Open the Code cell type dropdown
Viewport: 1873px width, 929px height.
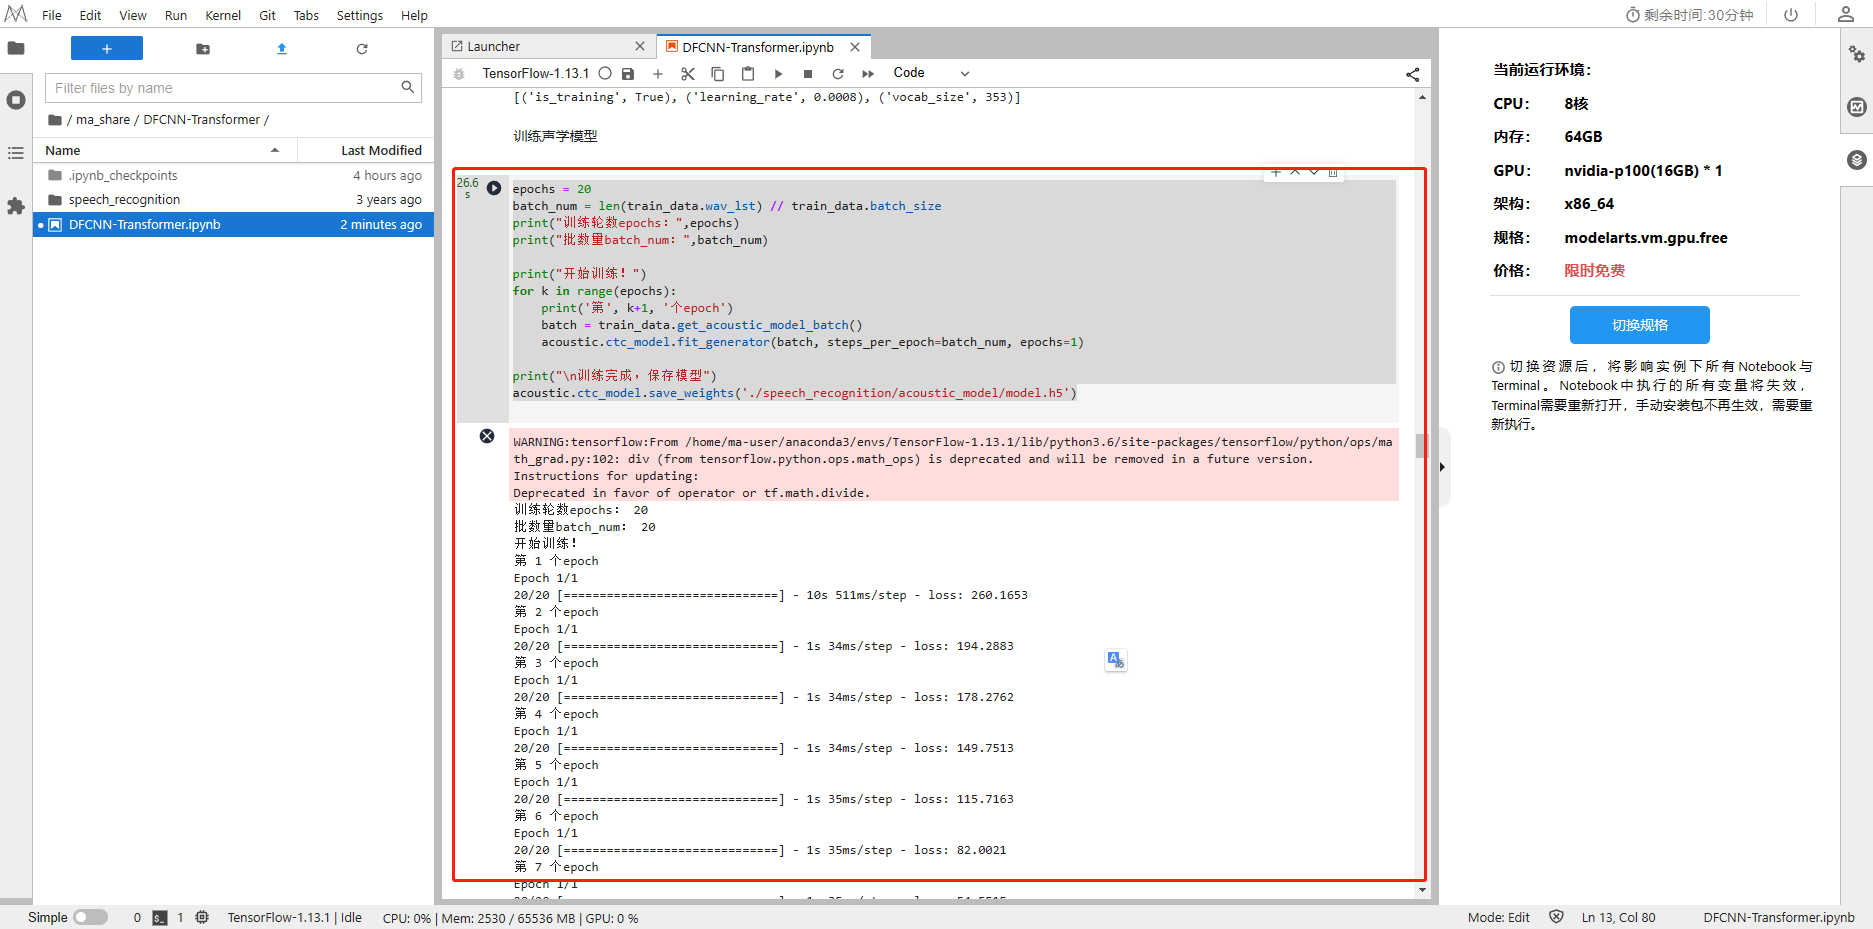pos(931,73)
